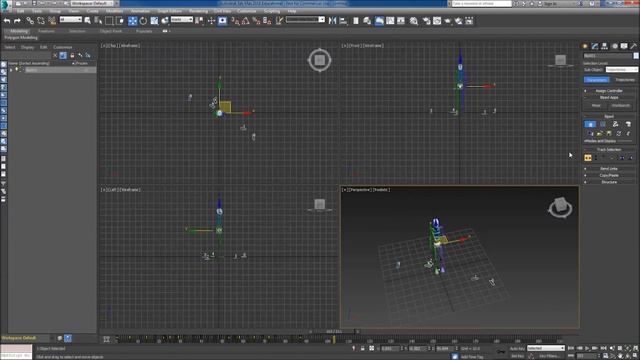Screen dimensions: 640x360
Task: Click the Parameters button in Motion panel
Action: [596, 80]
